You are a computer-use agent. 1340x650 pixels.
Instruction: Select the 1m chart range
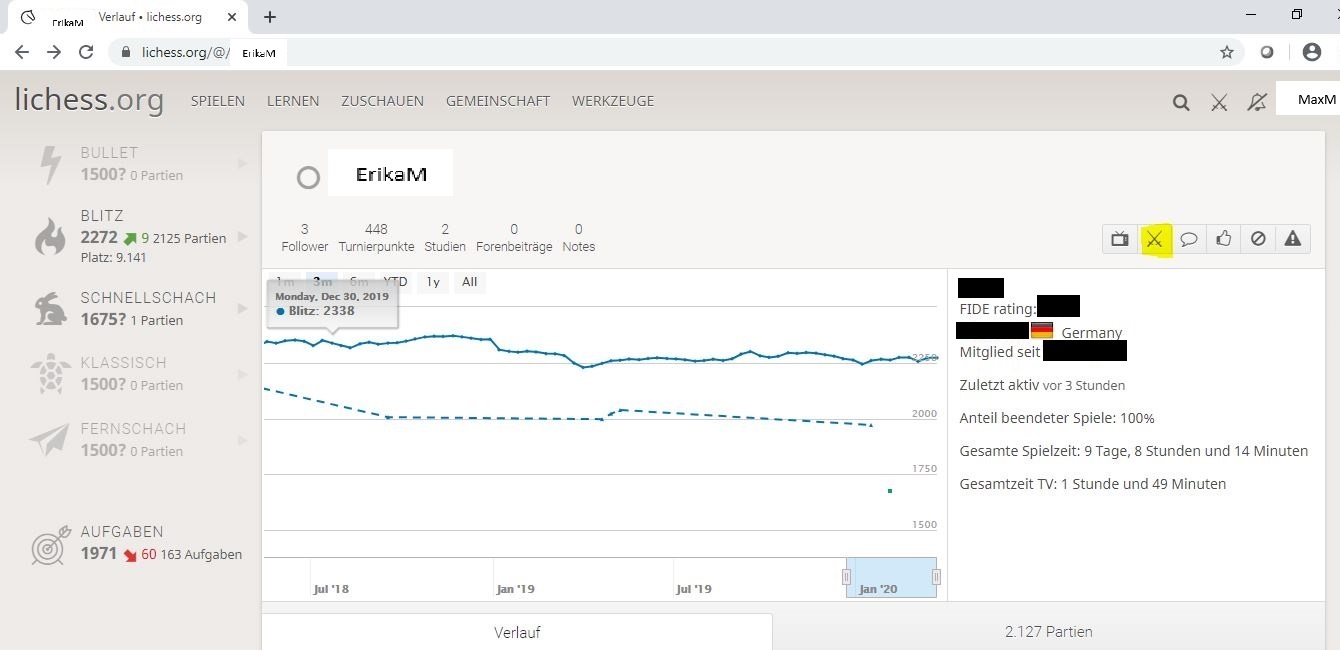[x=285, y=282]
